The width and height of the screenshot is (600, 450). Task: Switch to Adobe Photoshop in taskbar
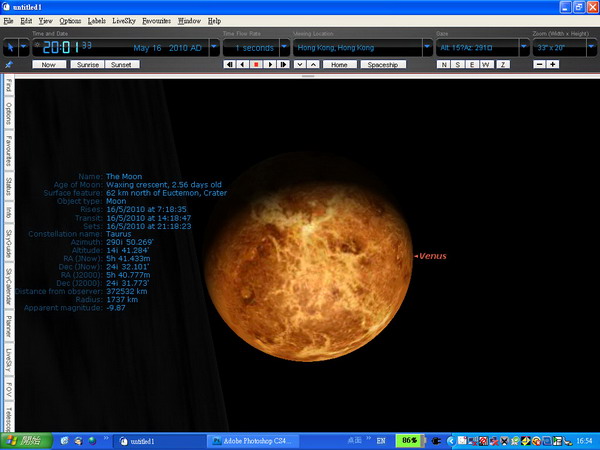248,440
